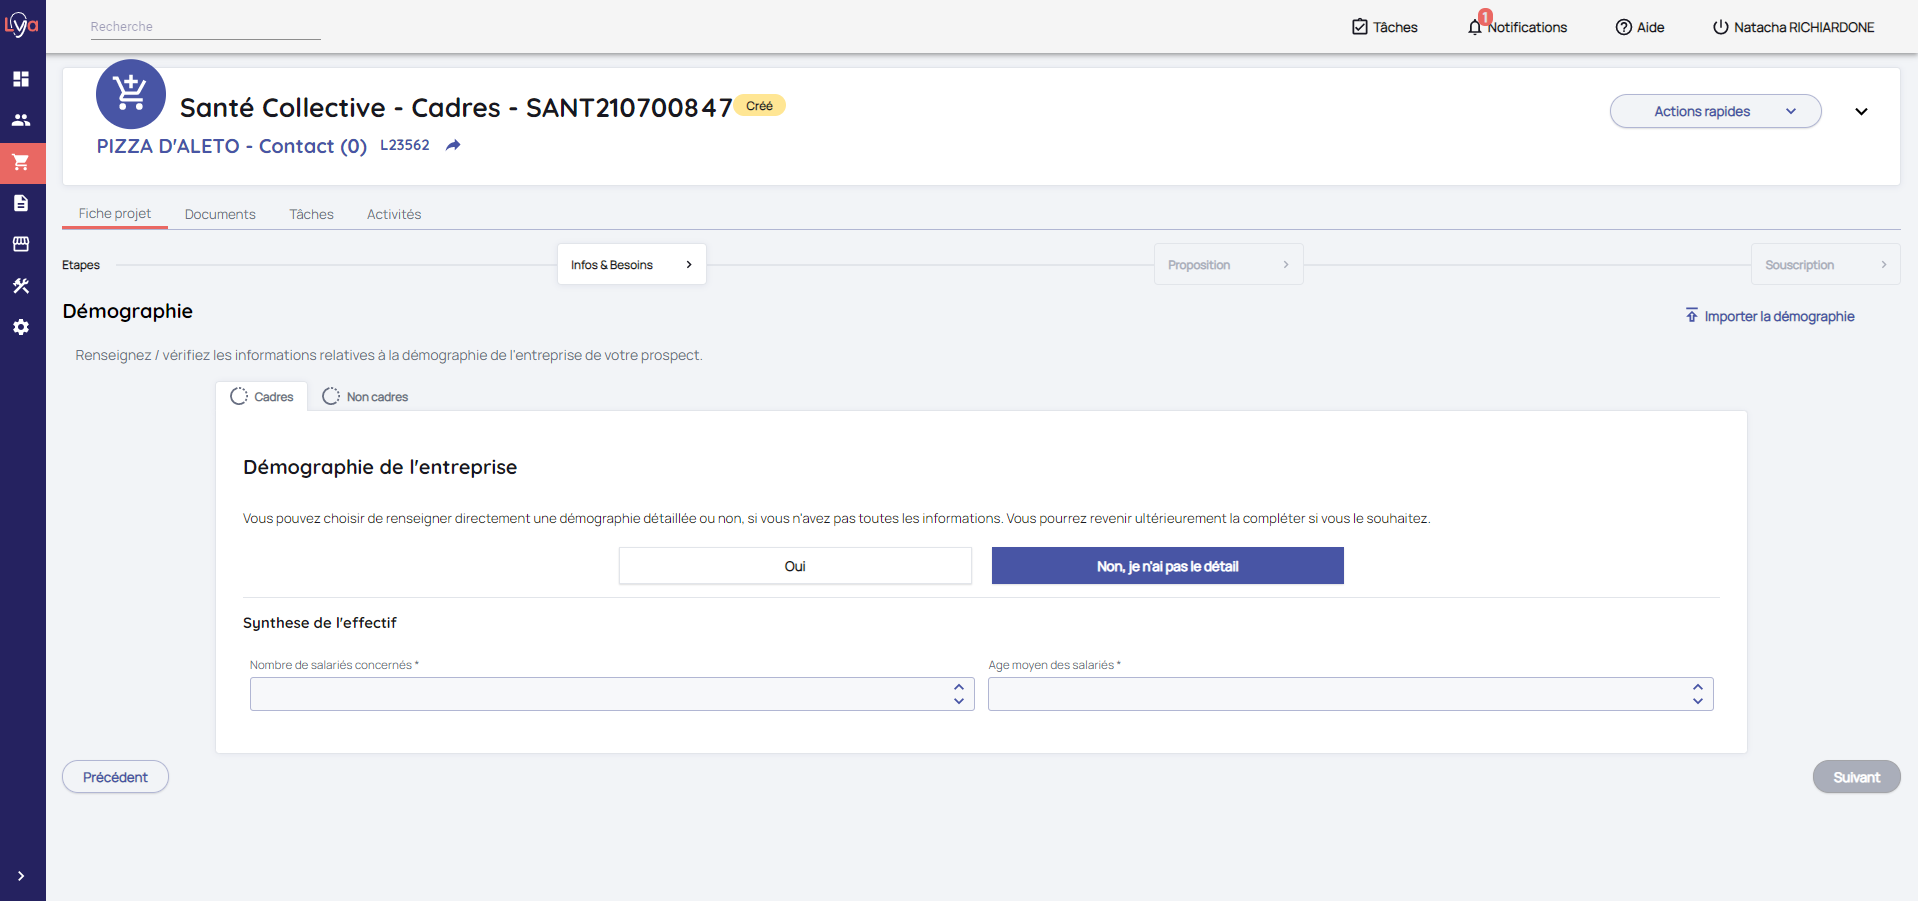Open the tools wrench sidebar icon
This screenshot has height=901, width=1918.
pyautogui.click(x=21, y=286)
